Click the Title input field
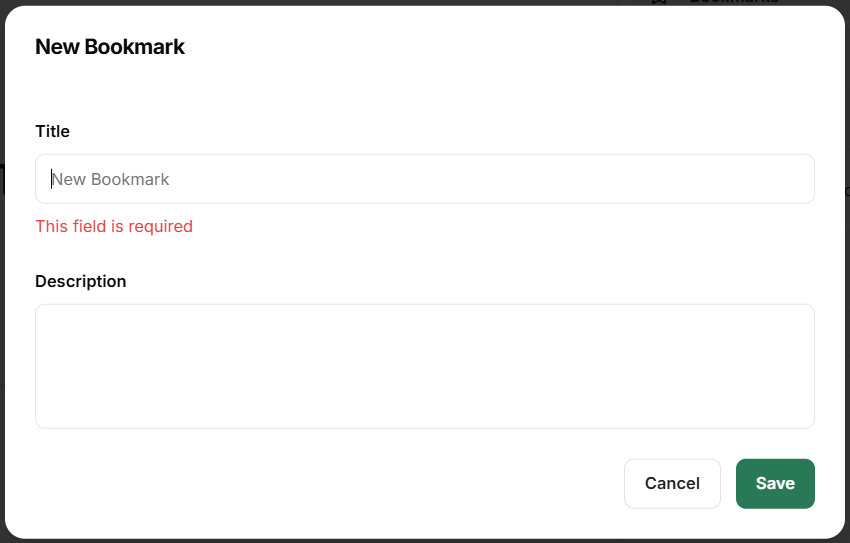Viewport: 850px width, 543px height. tap(424, 179)
